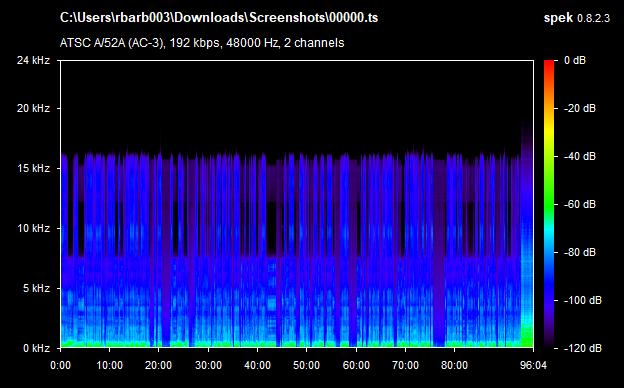This screenshot has width=624, height=388.
Task: Click the 0 kHz frequency axis label
Action: point(36,348)
